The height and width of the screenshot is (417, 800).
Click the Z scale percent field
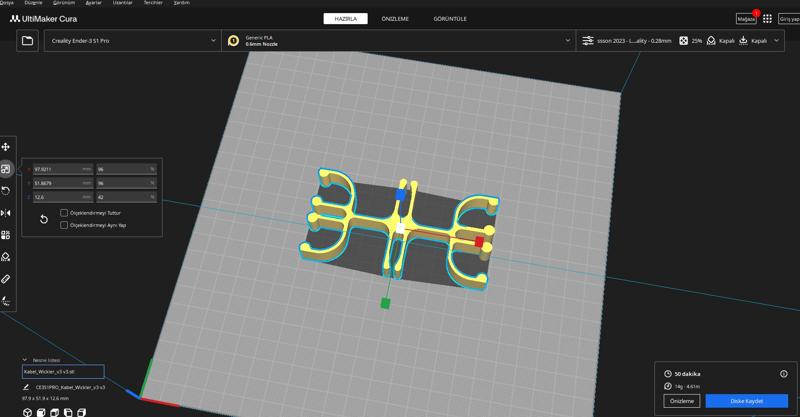click(x=127, y=197)
